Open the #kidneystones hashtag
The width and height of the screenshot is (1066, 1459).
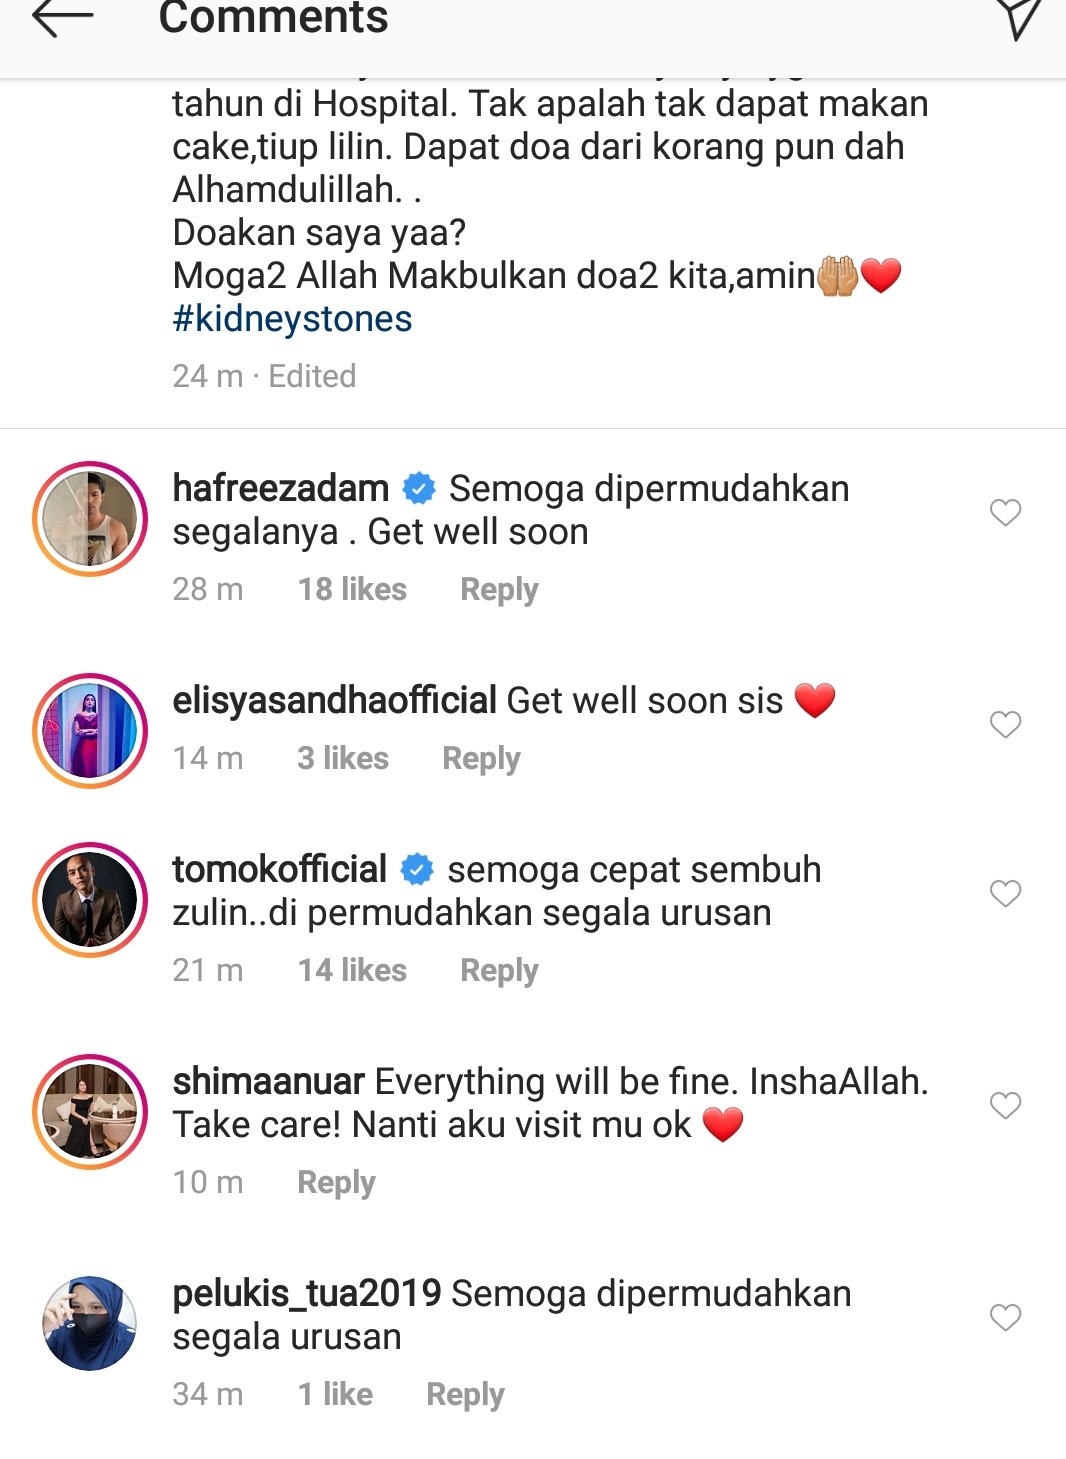292,319
